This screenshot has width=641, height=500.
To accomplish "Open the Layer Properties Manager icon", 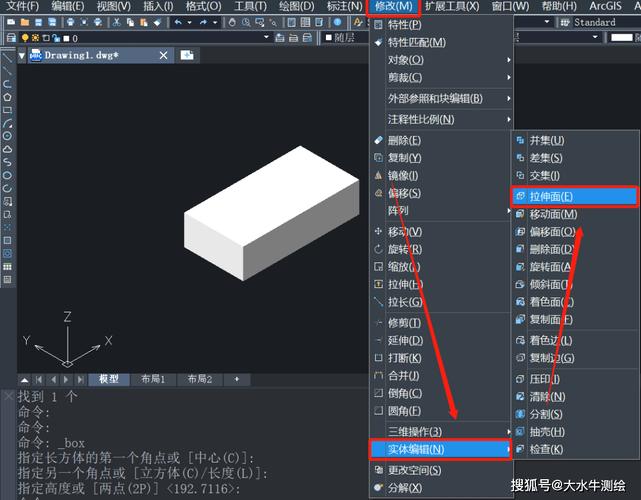I will click(x=11, y=38).
